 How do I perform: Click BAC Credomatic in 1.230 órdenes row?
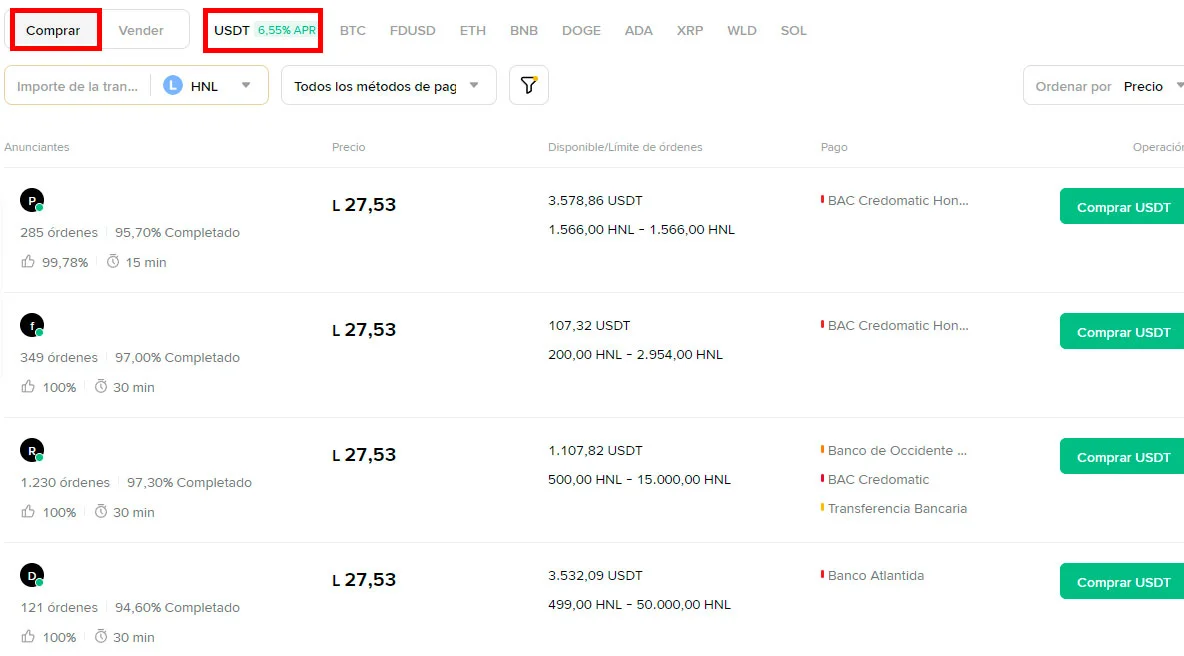coord(877,479)
